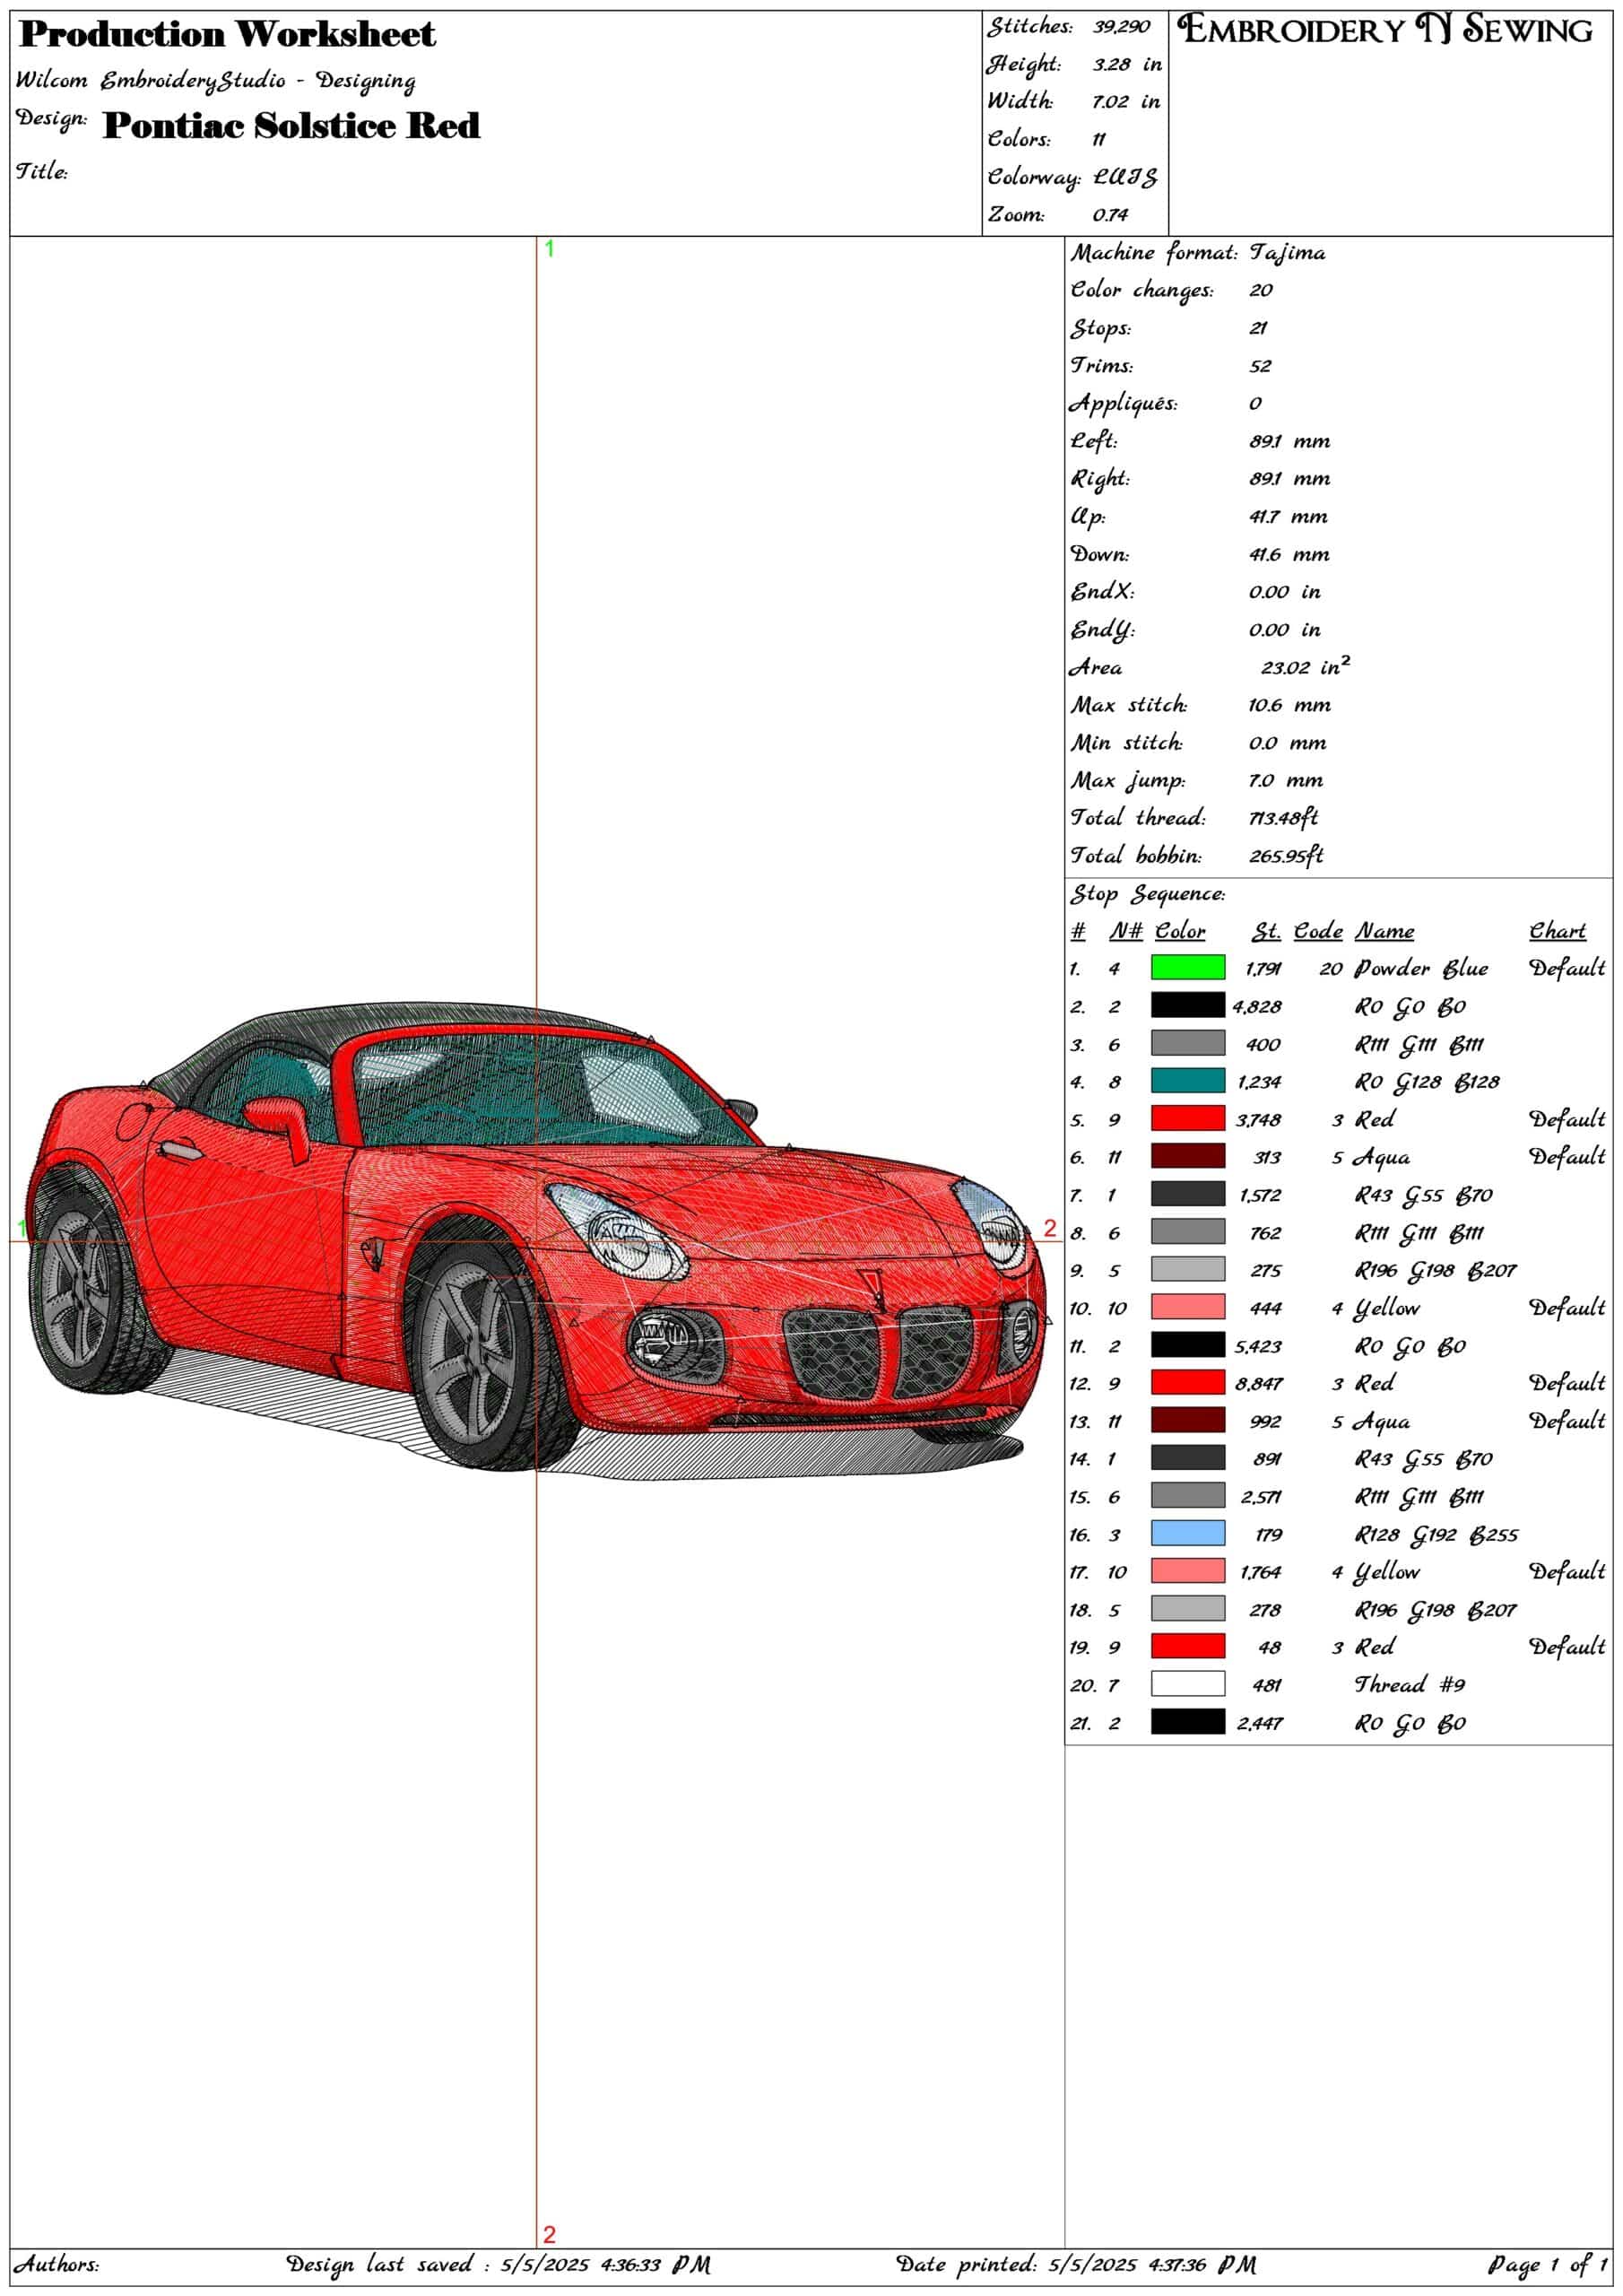Click the thread name 'Thread #9'
The height and width of the screenshot is (2296, 1623).
coord(1410,1685)
